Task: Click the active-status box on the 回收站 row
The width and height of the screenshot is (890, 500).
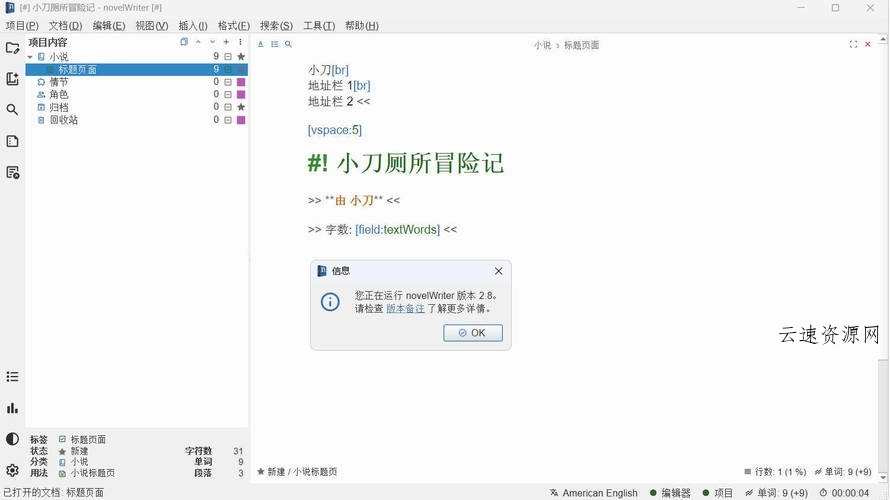Action: coord(228,120)
